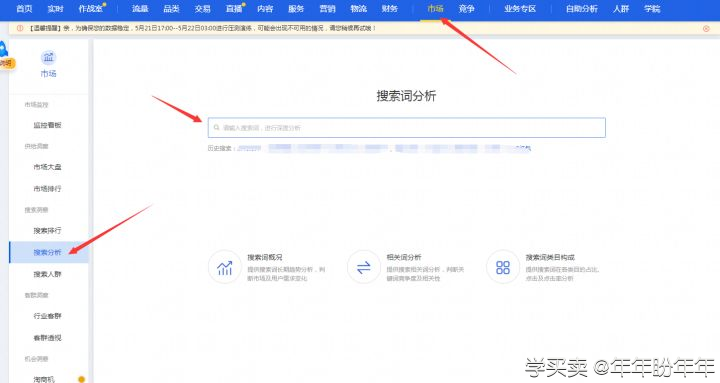Focus the 搜索词分析 search input field
The image size is (720, 383).
click(406, 128)
